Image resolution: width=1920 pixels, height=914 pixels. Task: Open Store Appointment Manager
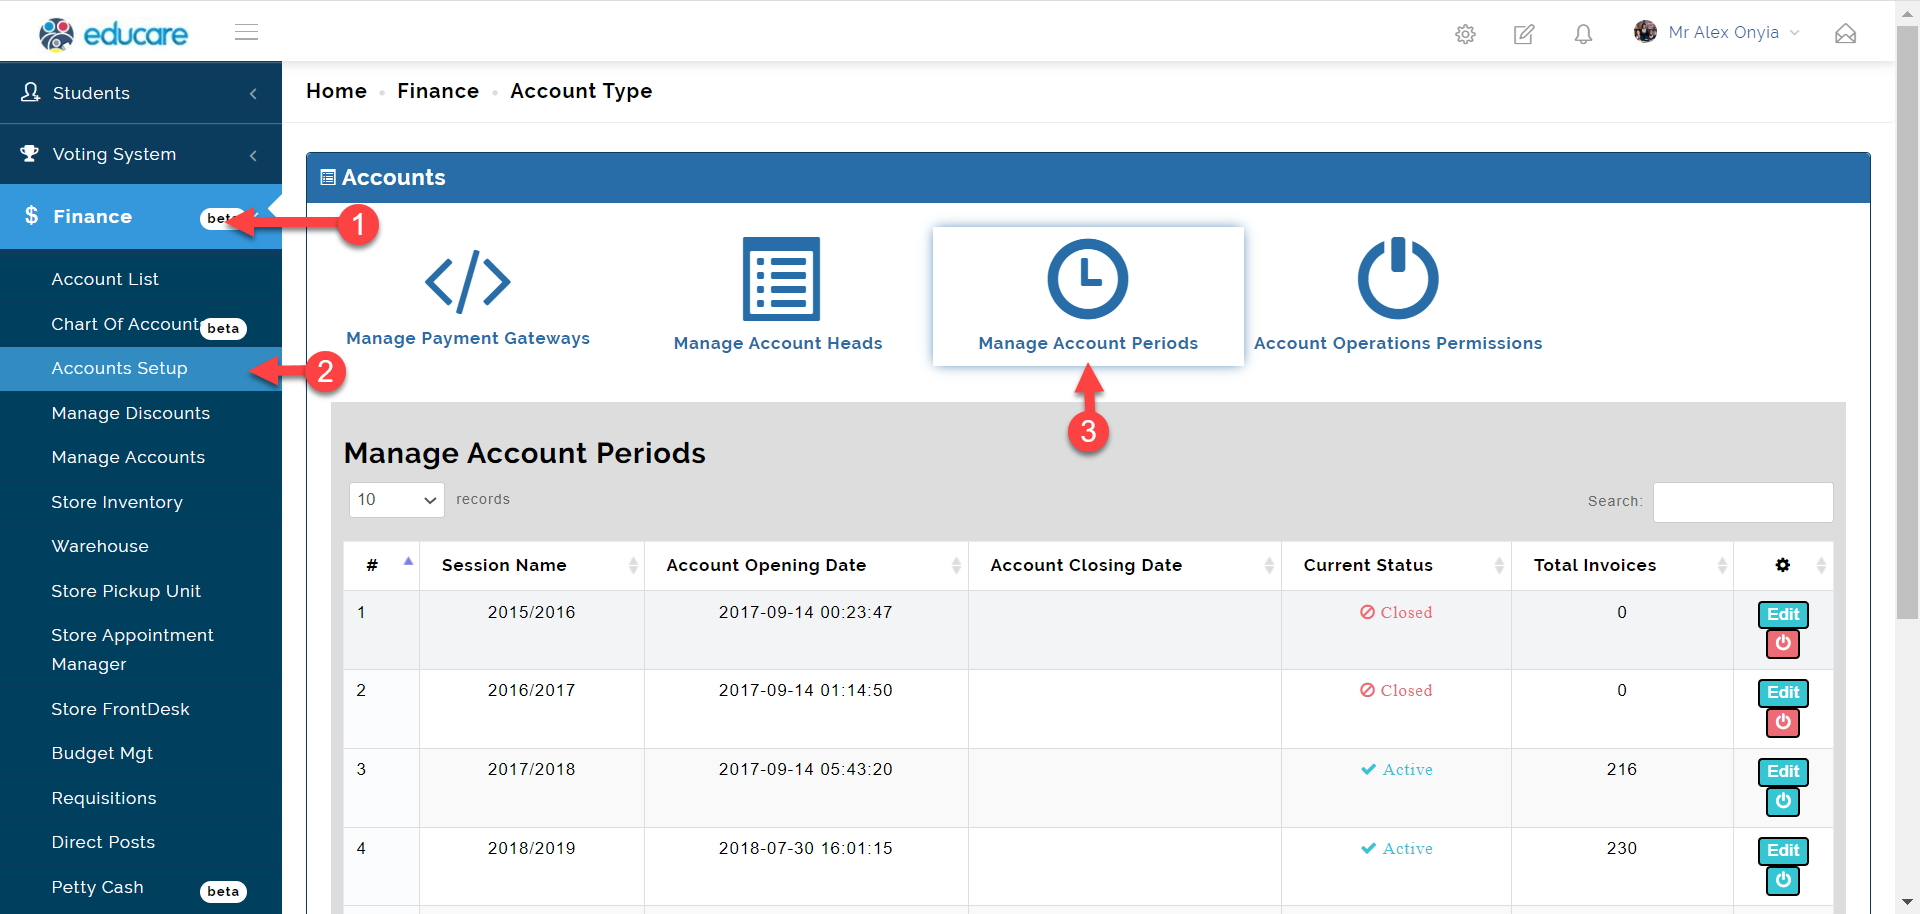coord(133,649)
